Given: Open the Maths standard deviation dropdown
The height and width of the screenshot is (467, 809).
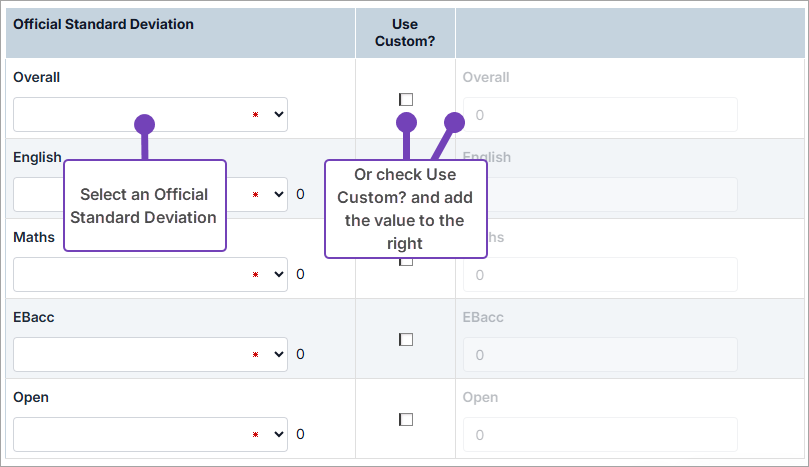Looking at the screenshot, I should click(150, 274).
